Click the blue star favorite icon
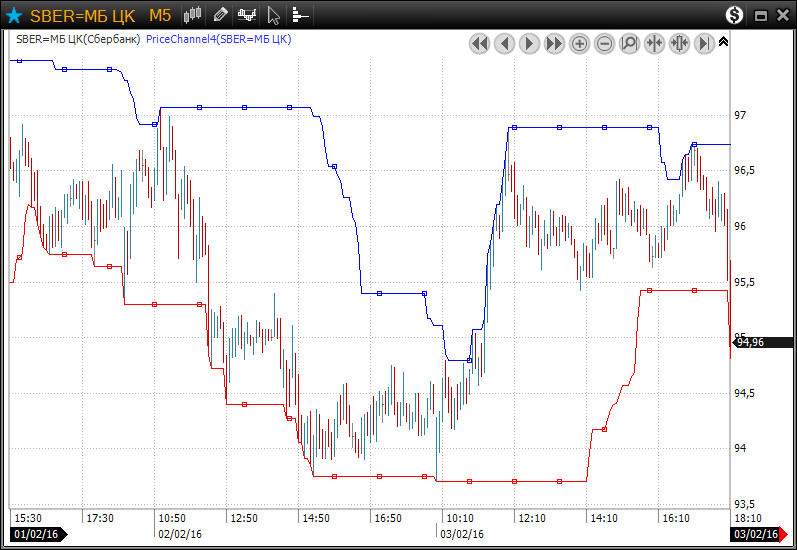 pos(14,15)
